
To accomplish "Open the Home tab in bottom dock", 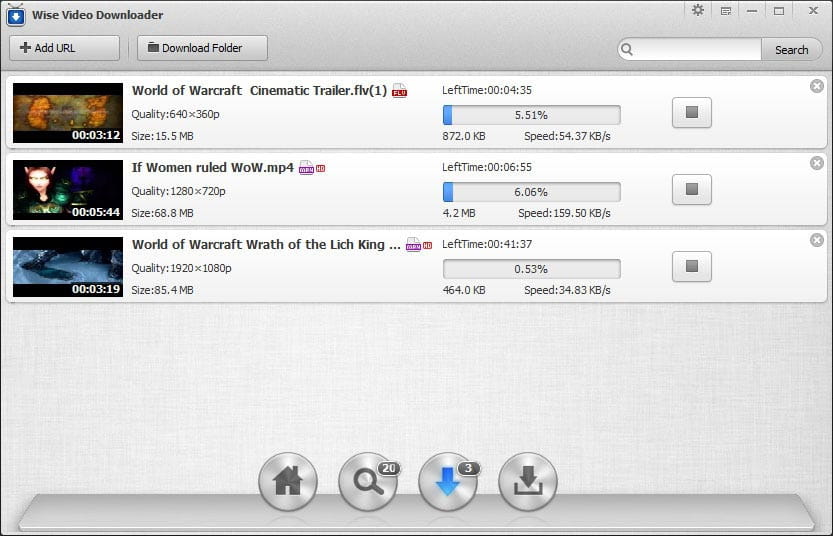I will pyautogui.click(x=288, y=482).
